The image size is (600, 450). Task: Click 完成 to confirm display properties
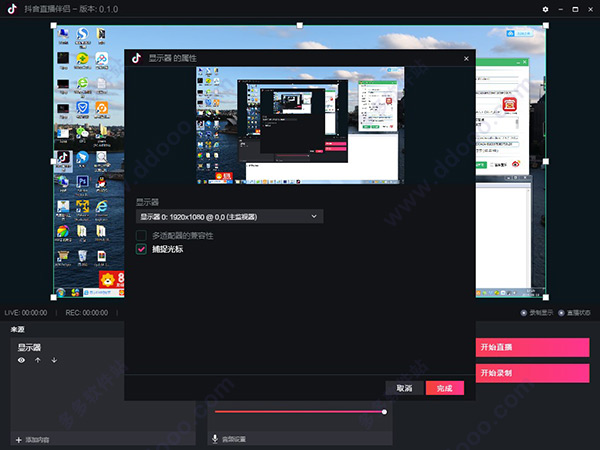445,388
